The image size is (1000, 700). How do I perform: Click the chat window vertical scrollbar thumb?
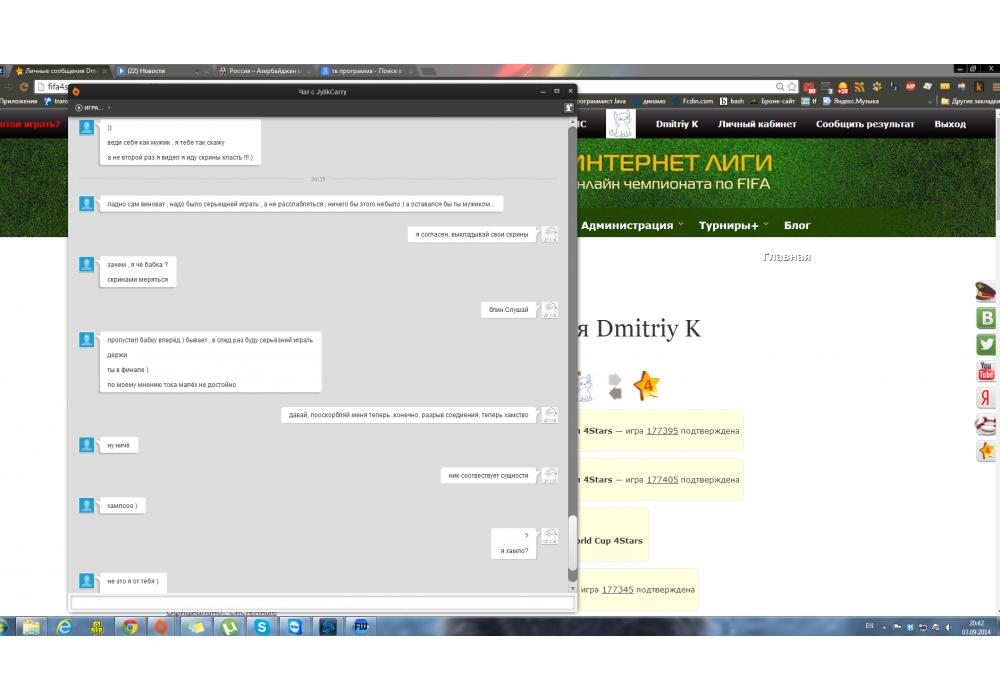573,543
